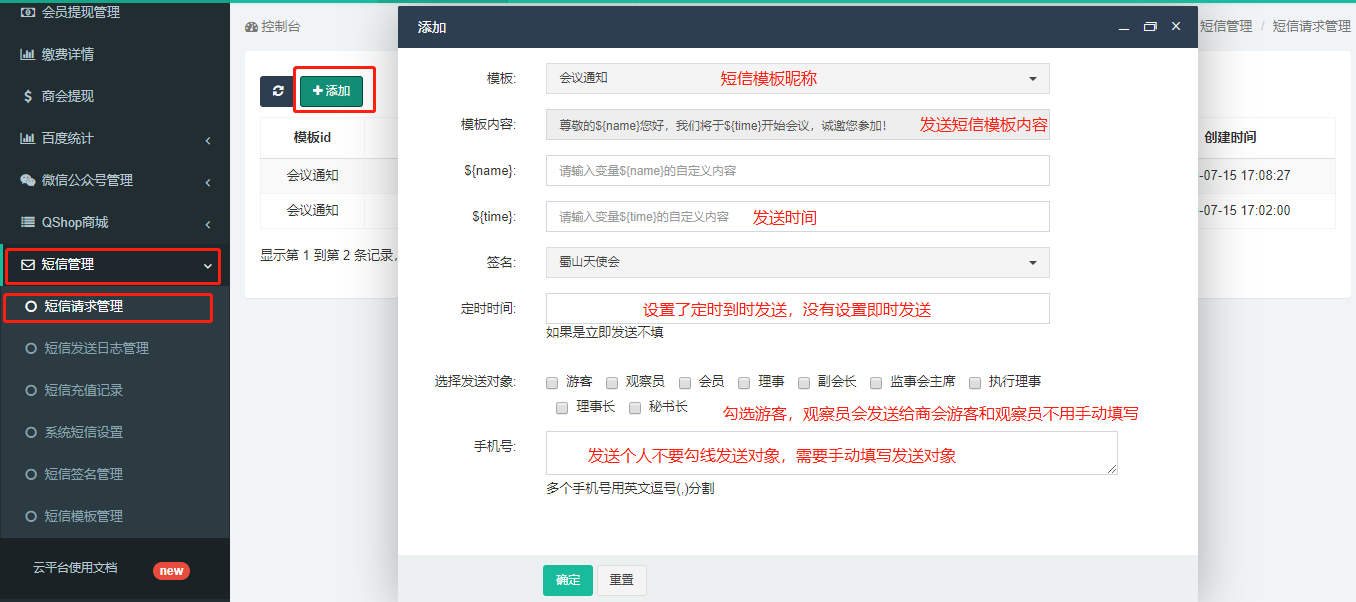Go to 短信发送日志管理 menu item
The width and height of the screenshot is (1356, 602).
(x=96, y=348)
